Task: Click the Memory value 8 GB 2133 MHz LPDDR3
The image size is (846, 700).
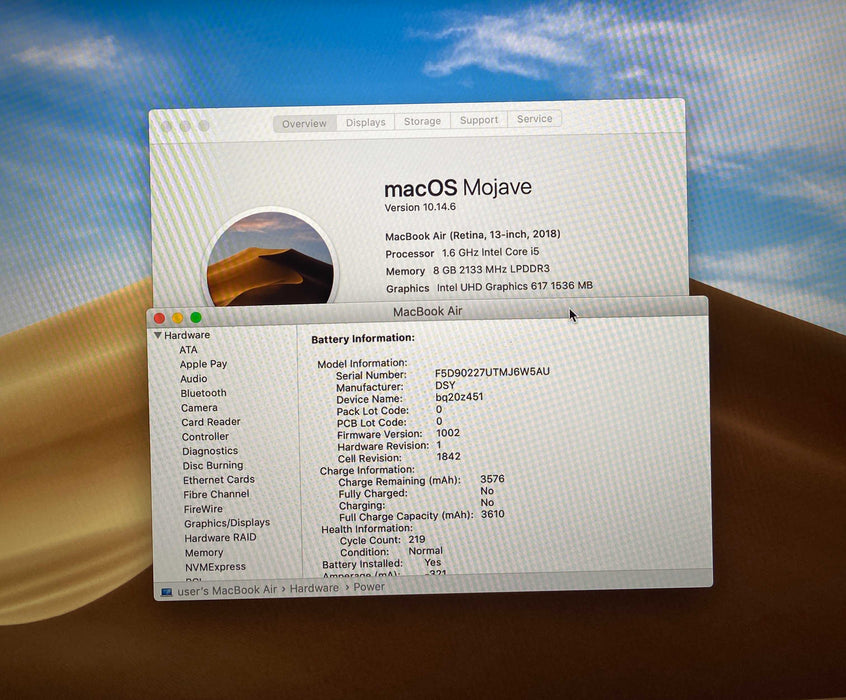Action: click(x=492, y=269)
